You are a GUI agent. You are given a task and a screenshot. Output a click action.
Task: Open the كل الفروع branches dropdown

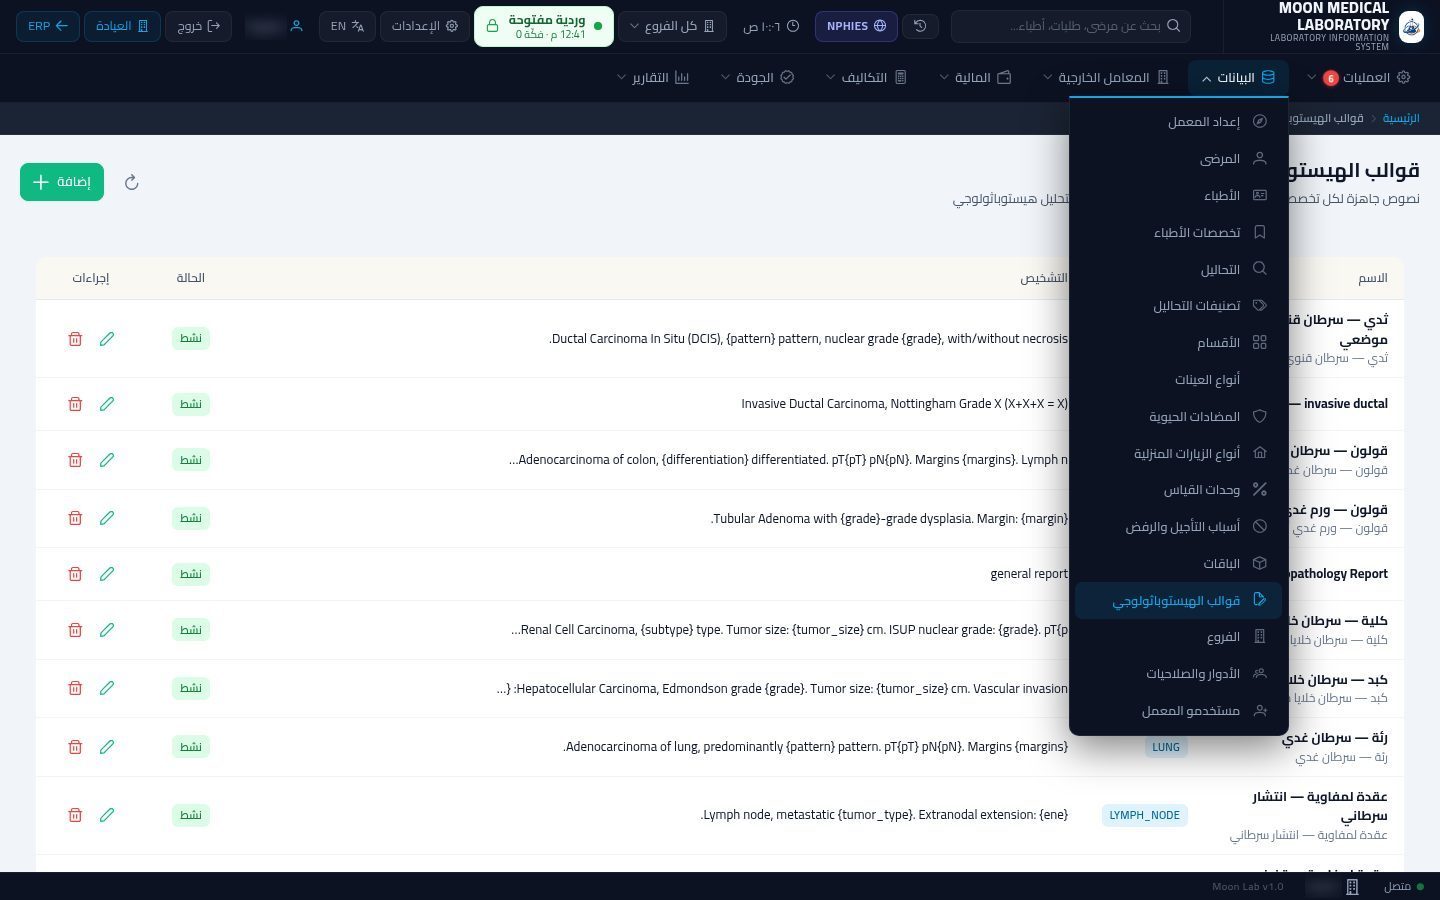click(x=672, y=26)
